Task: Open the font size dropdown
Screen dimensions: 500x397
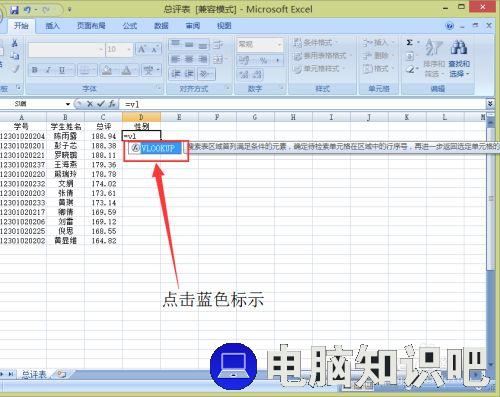Action: click(129, 50)
